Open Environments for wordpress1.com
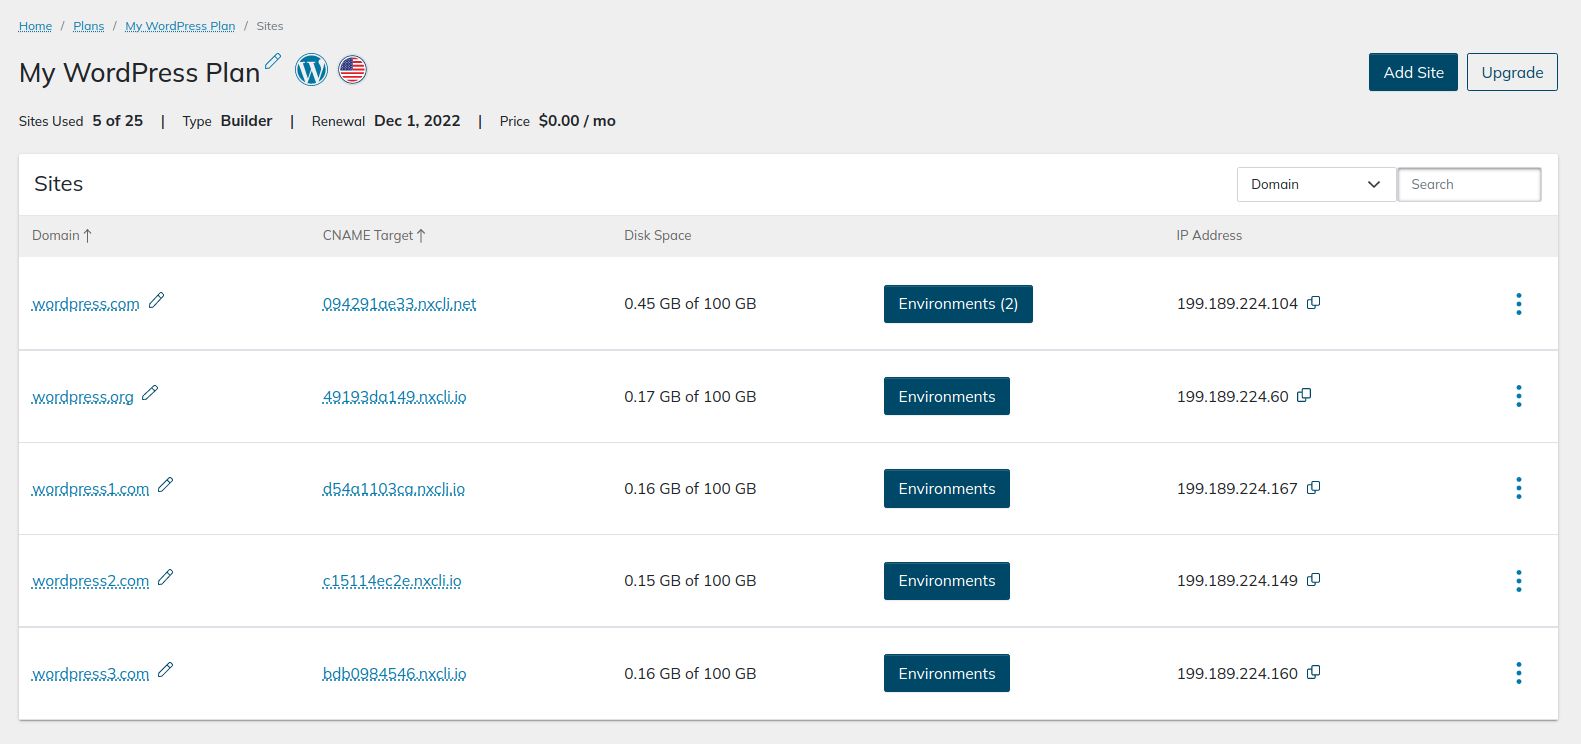 pyautogui.click(x=947, y=488)
